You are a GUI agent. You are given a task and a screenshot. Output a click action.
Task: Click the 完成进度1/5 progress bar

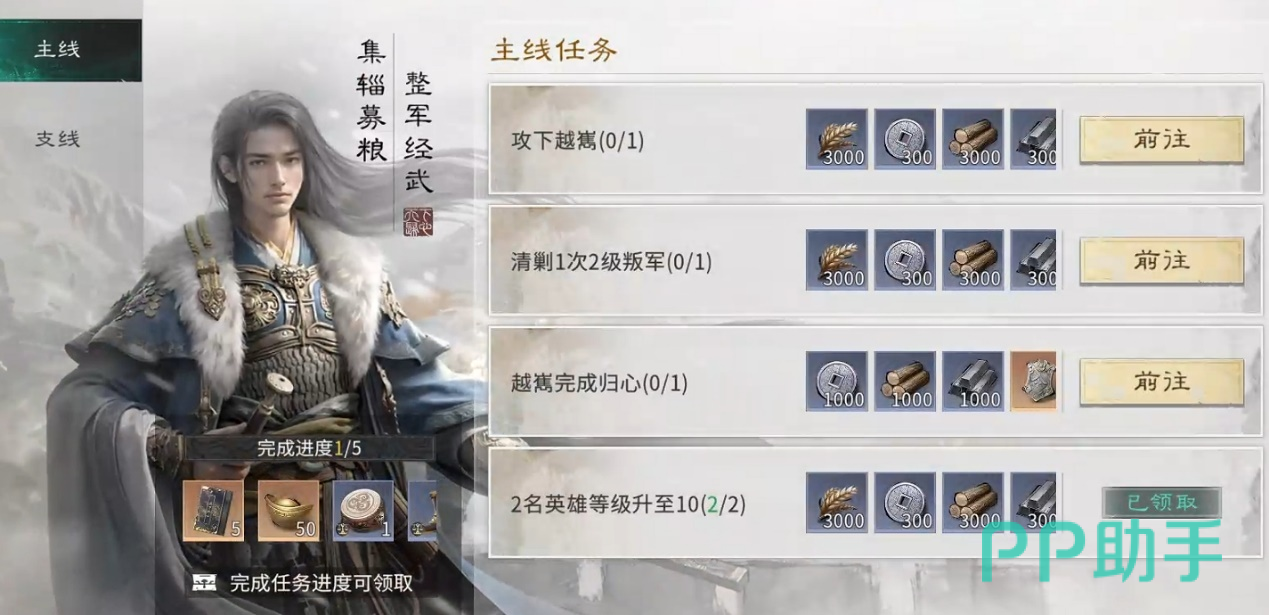(309, 448)
